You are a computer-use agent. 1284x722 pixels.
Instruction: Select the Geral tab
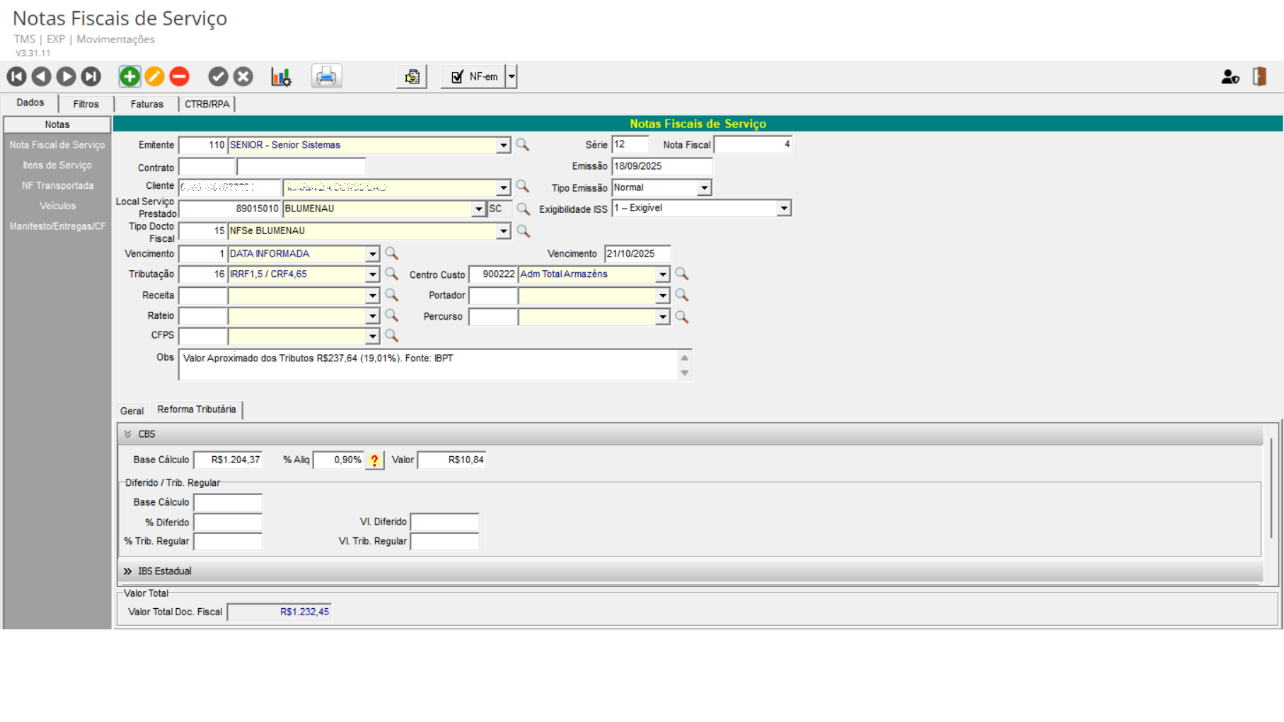click(x=132, y=411)
